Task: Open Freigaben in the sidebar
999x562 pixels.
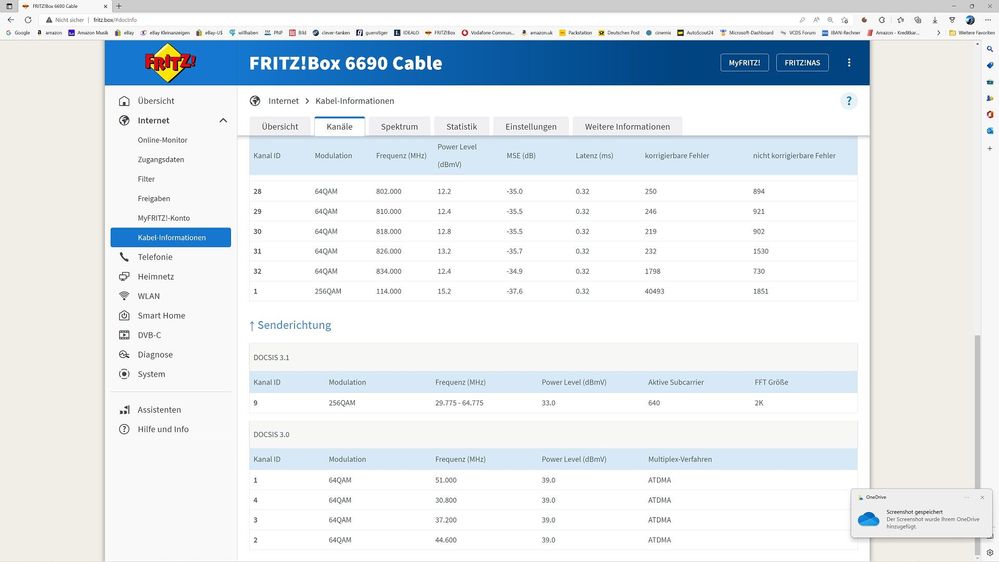Action: [154, 198]
